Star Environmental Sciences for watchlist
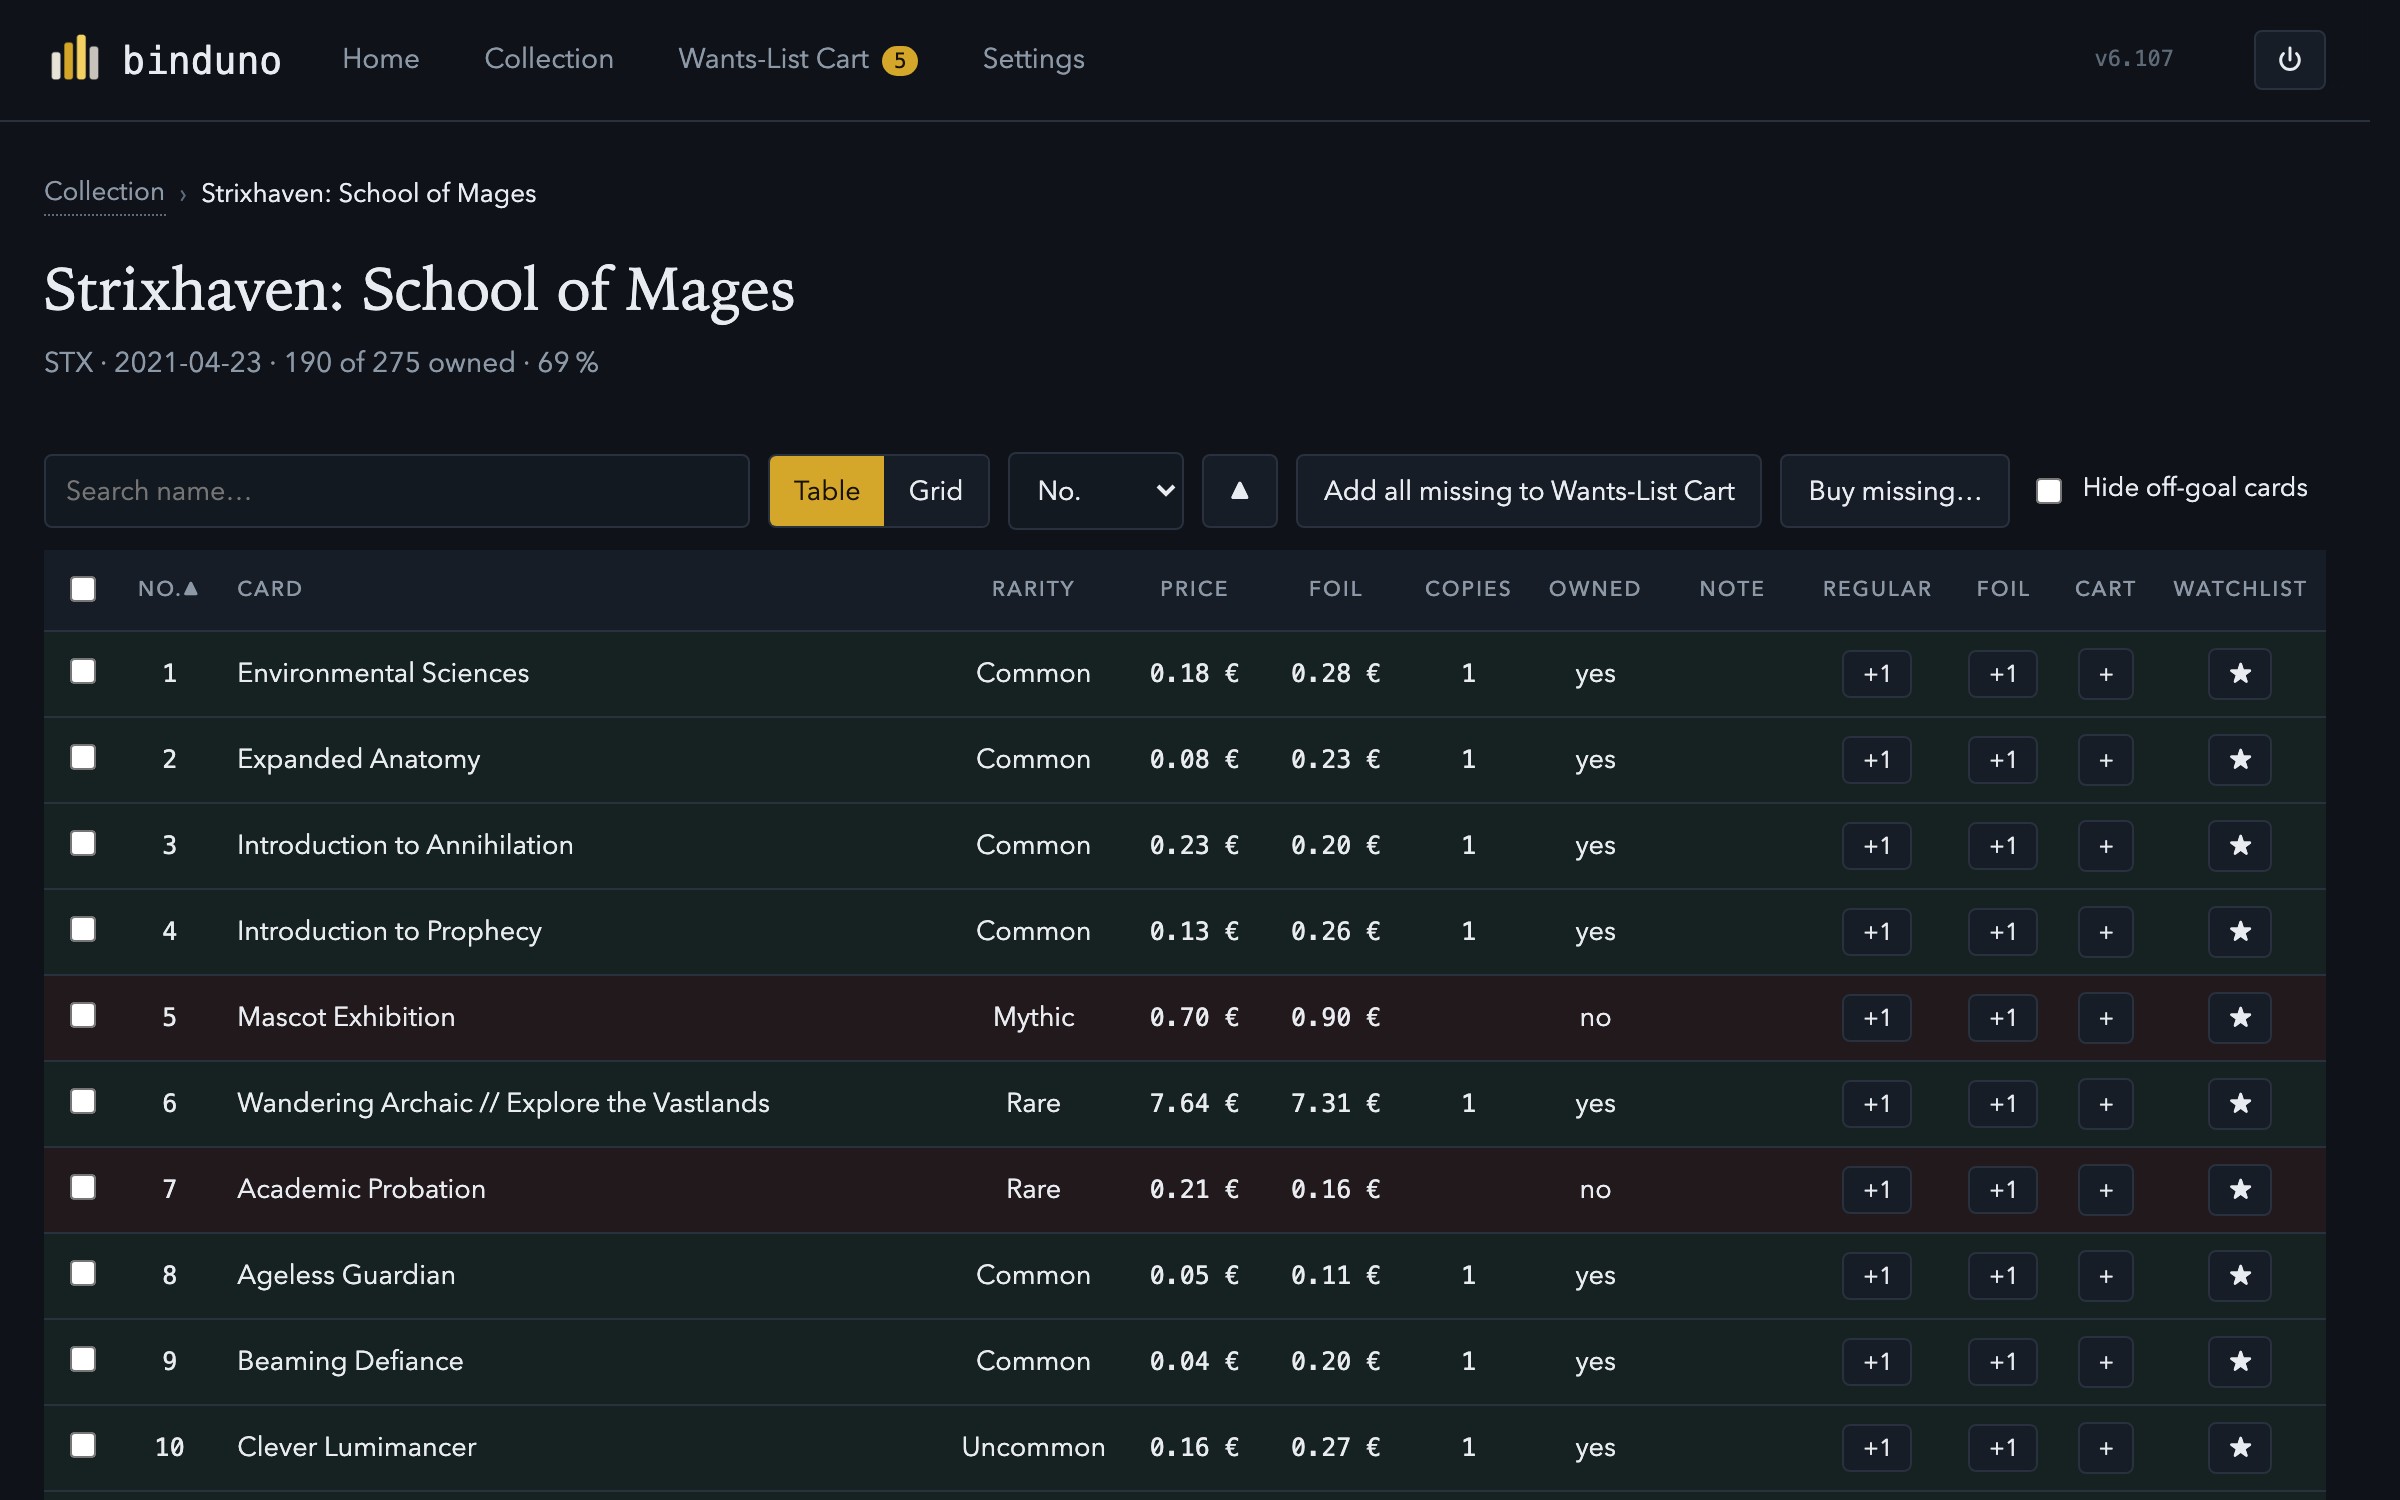The width and height of the screenshot is (2400, 1500). tap(2239, 674)
